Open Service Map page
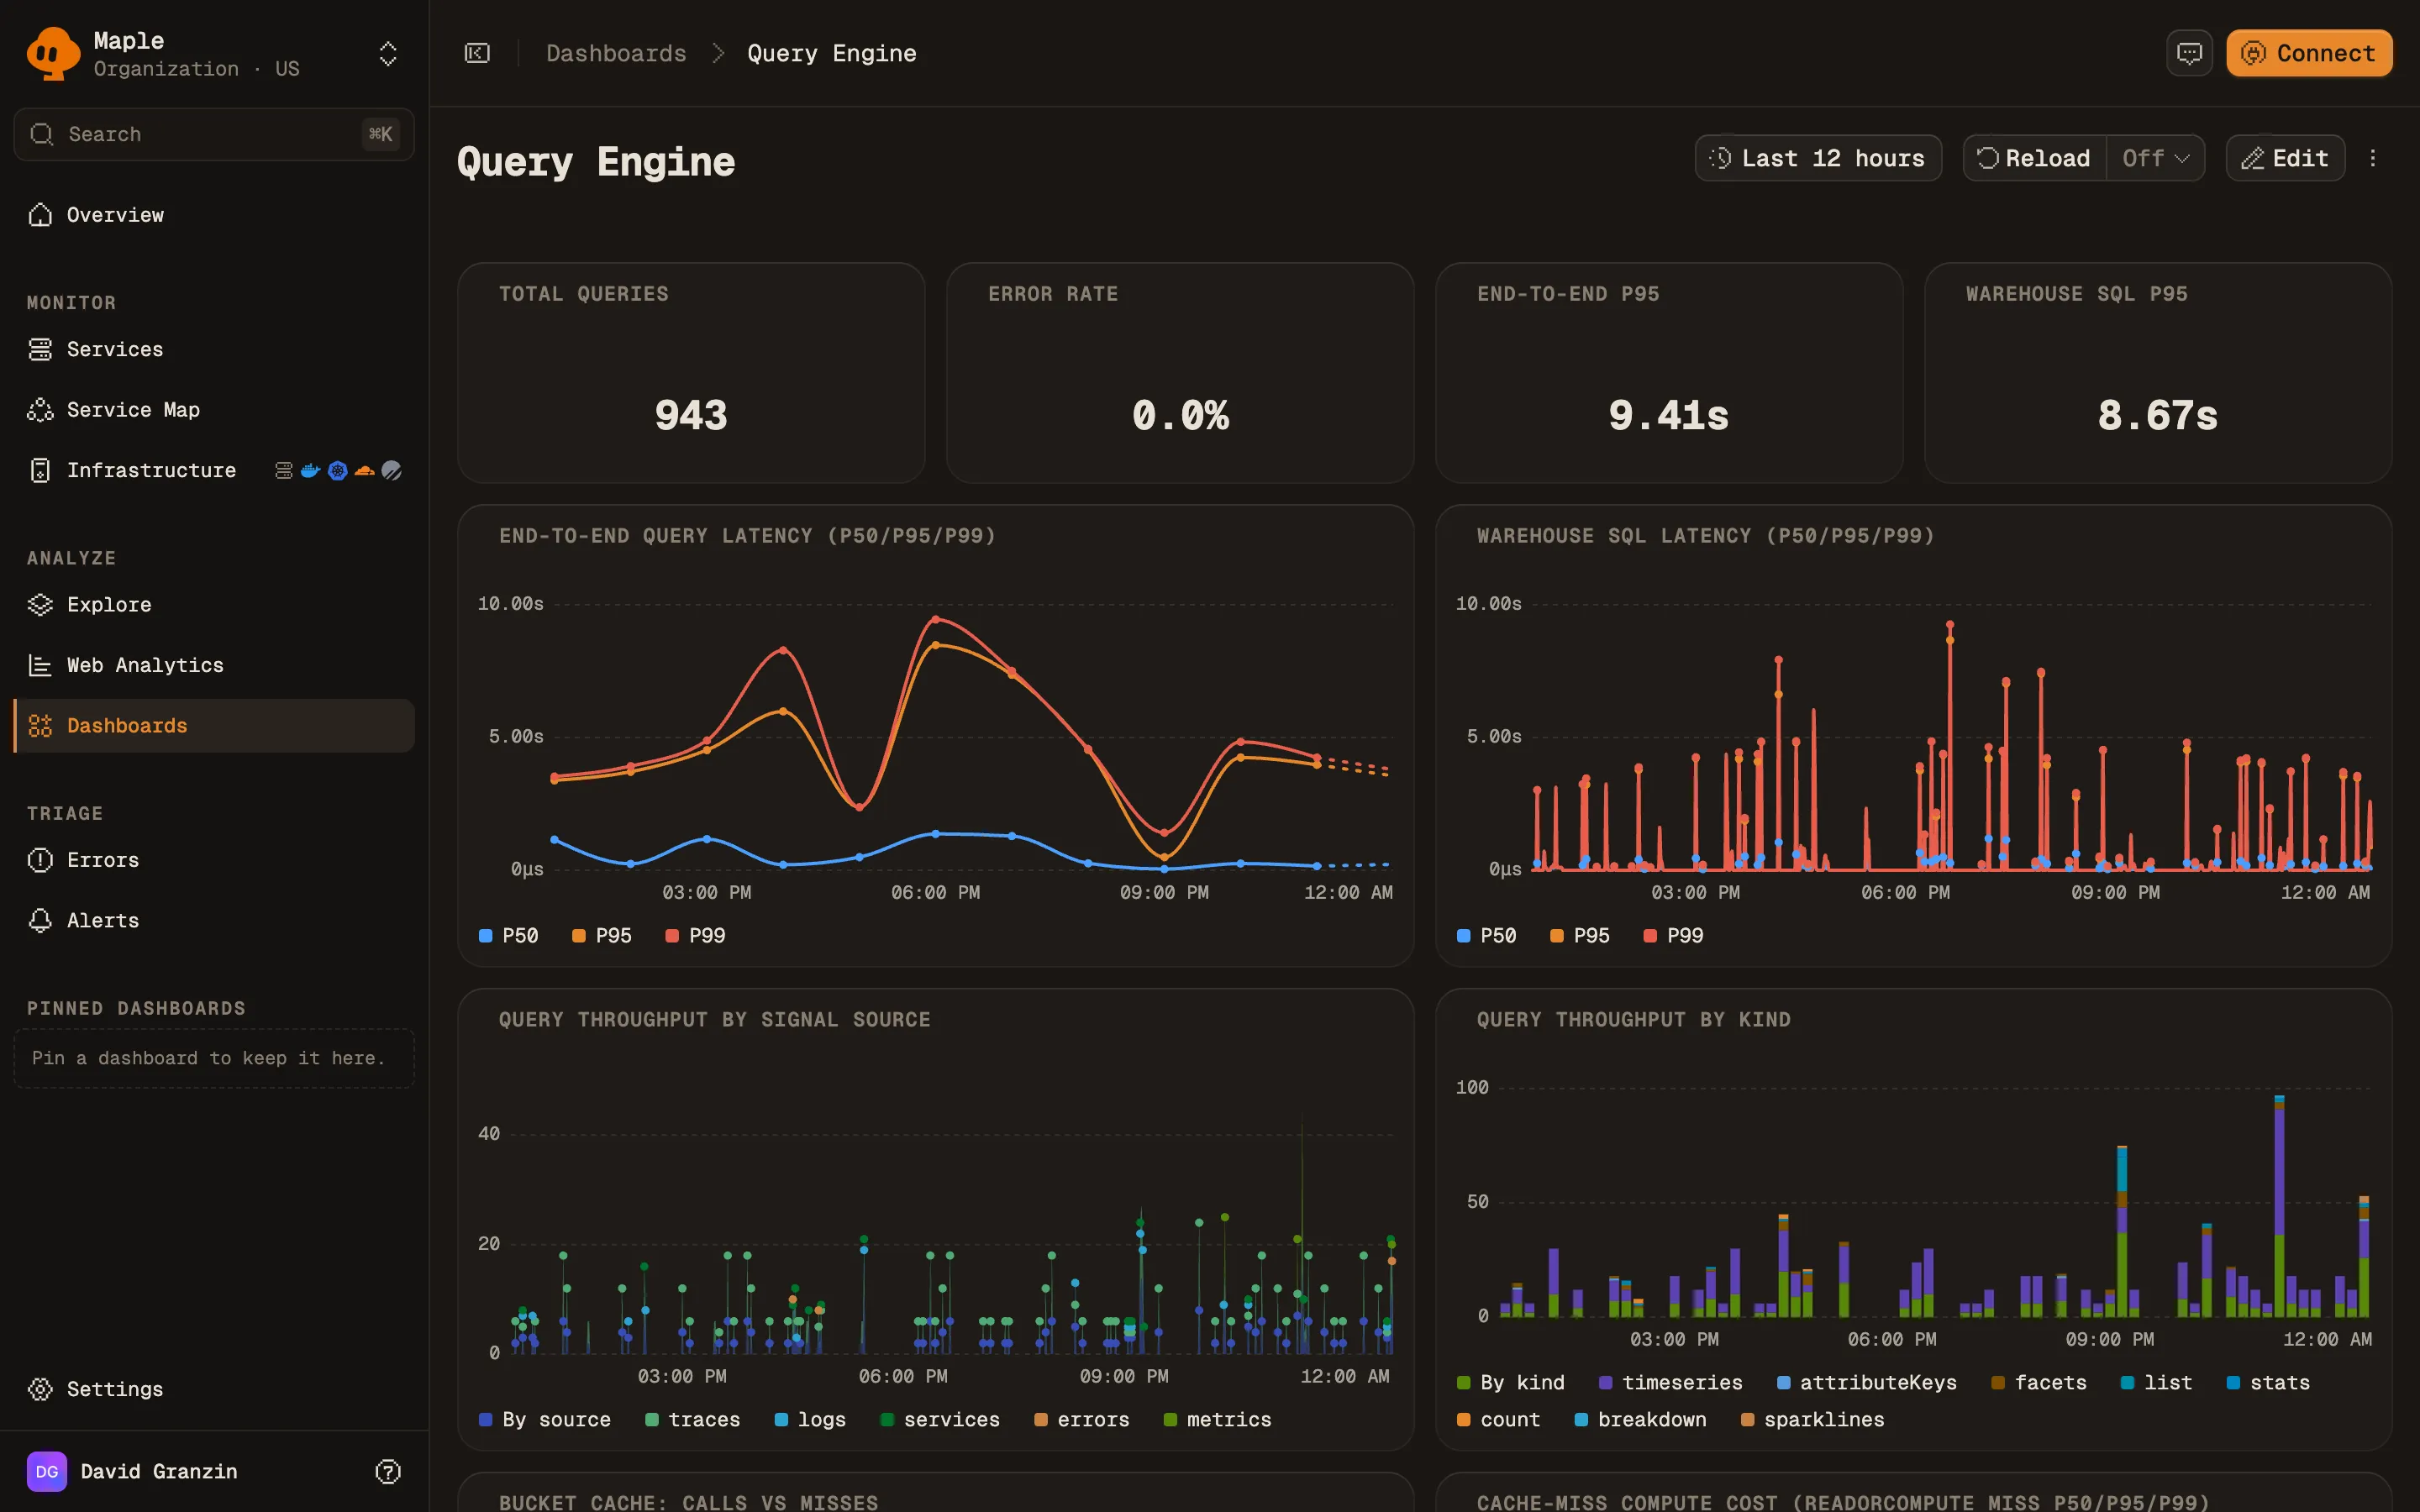2420x1512 pixels. pos(214,410)
